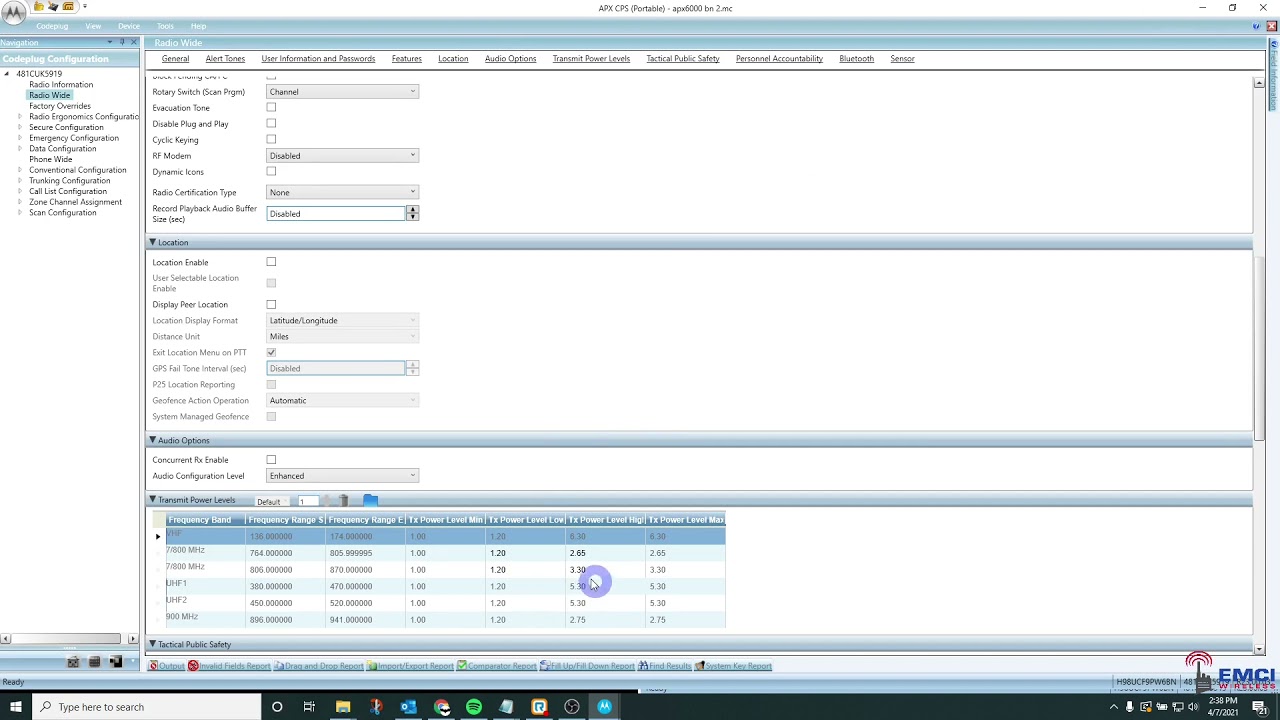Open the Codeplug menu

pos(52,26)
